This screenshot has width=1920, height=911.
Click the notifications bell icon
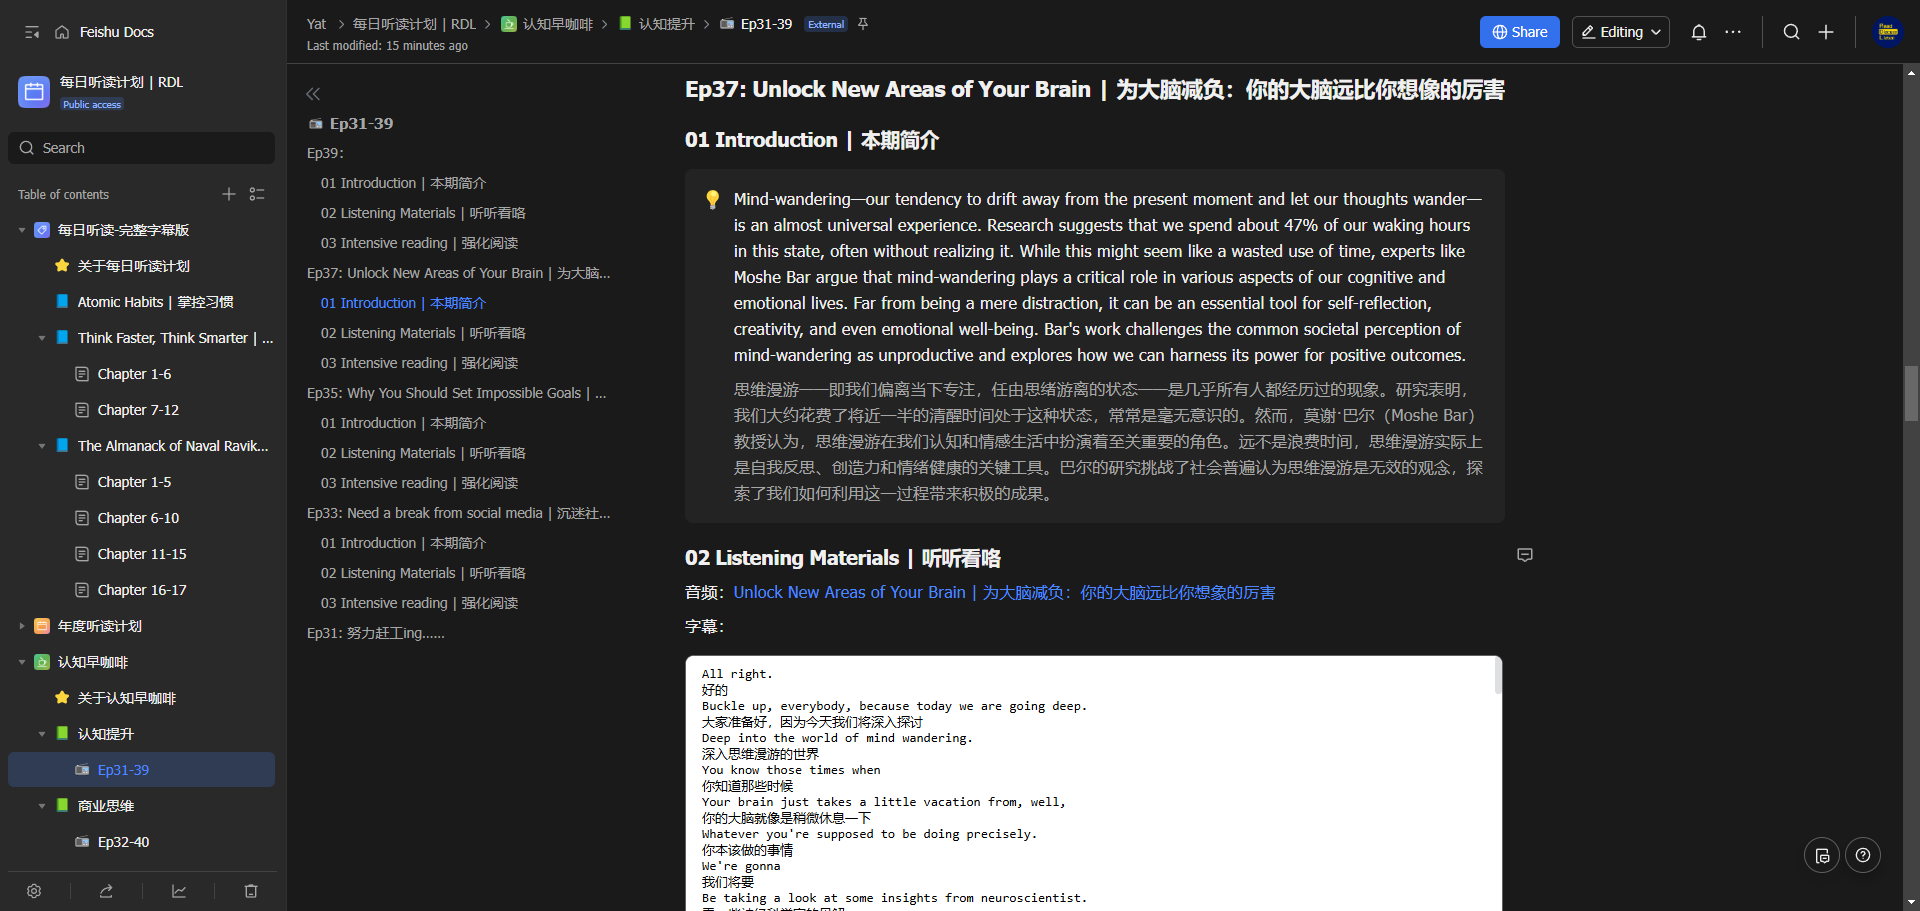coord(1698,32)
